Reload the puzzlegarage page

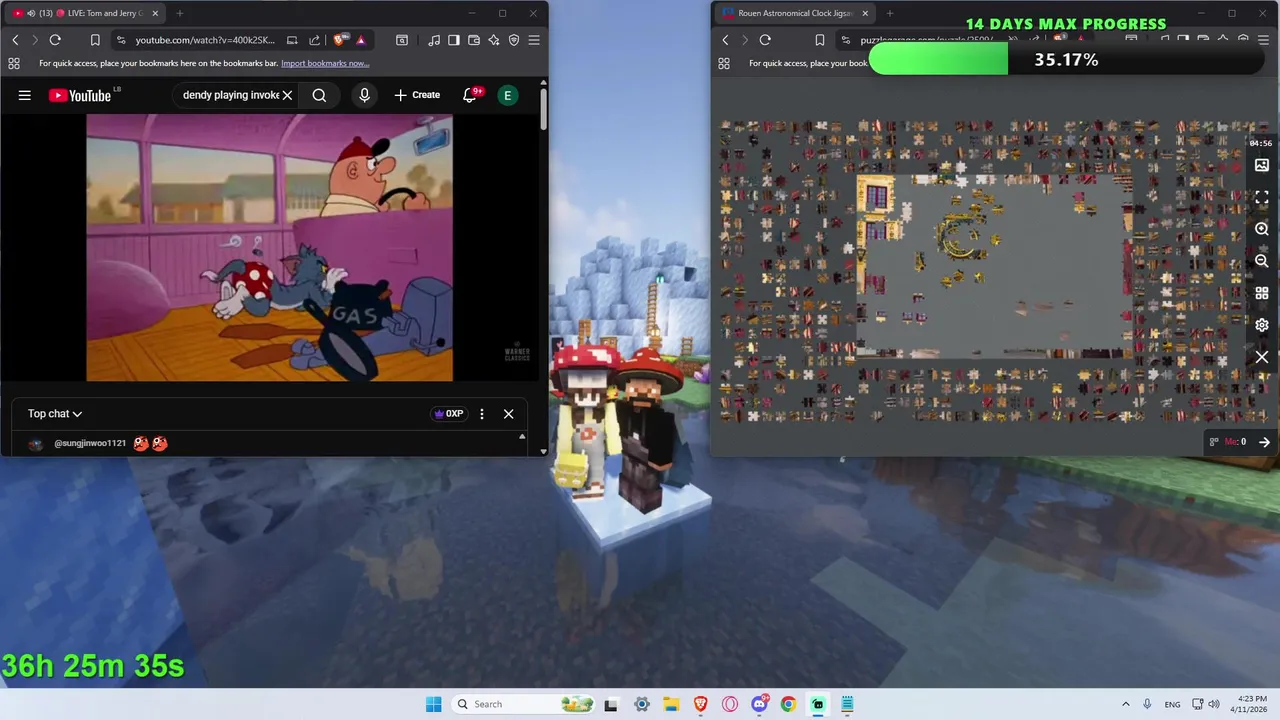pyautogui.click(x=765, y=40)
